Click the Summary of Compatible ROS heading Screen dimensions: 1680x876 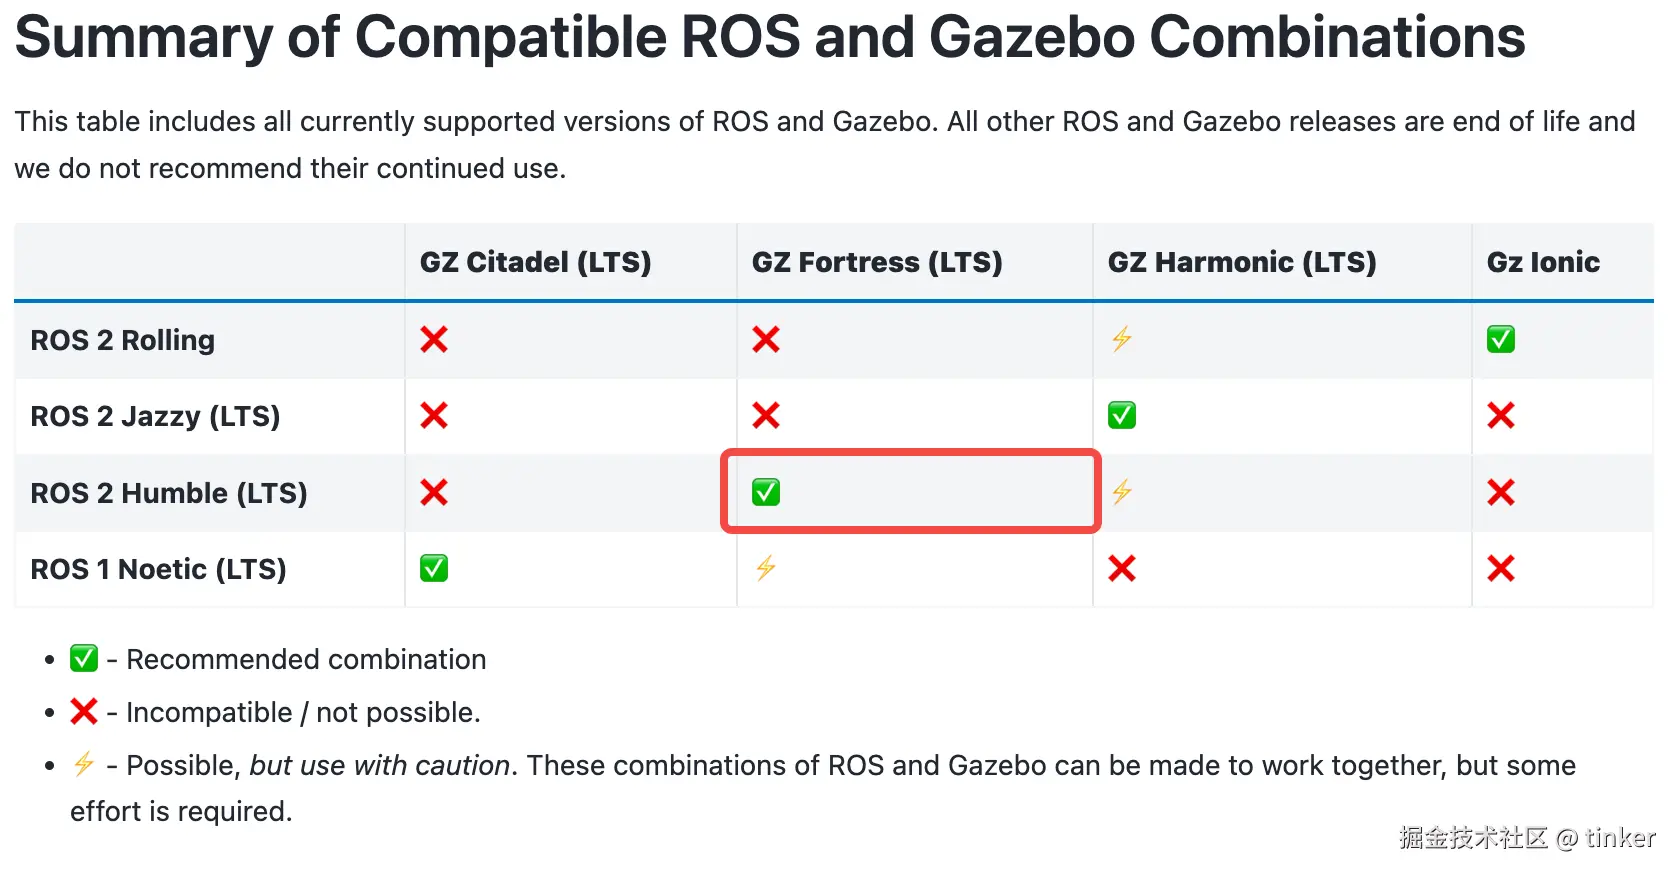click(770, 37)
